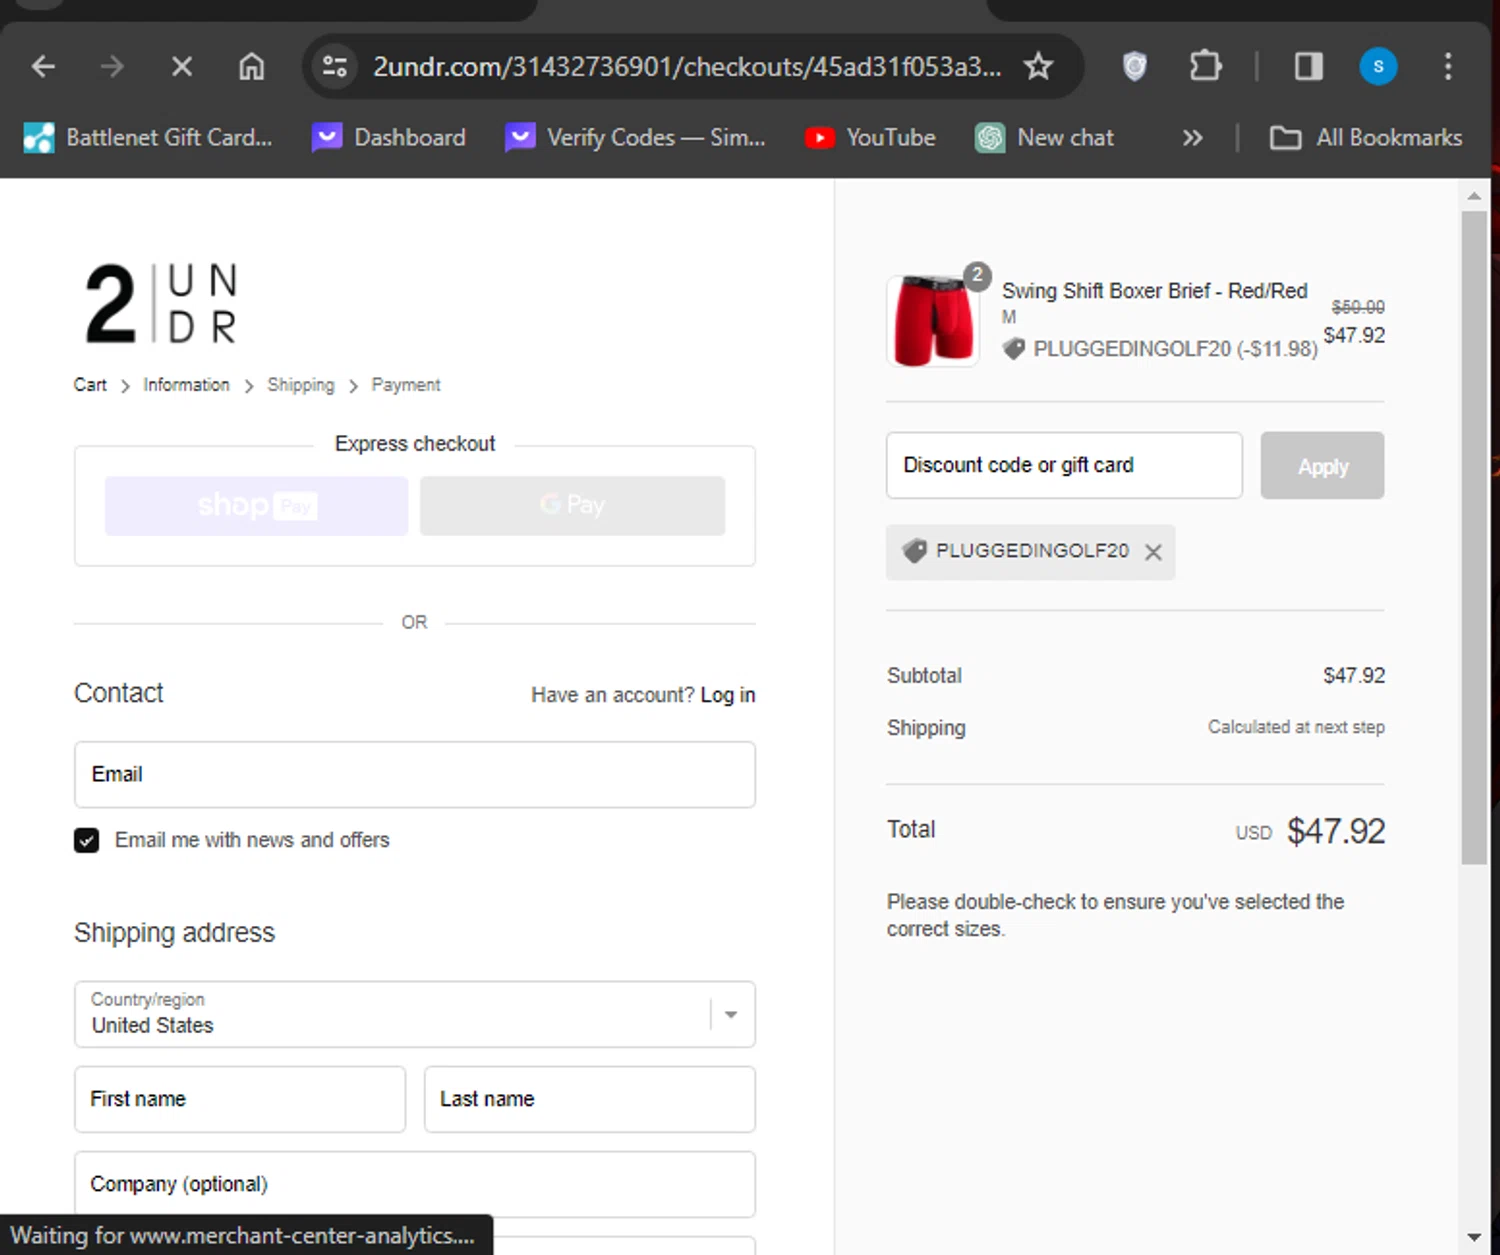Viewport: 1500px width, 1255px height.
Task: Go to Cart breadcrumb
Action: click(90, 385)
